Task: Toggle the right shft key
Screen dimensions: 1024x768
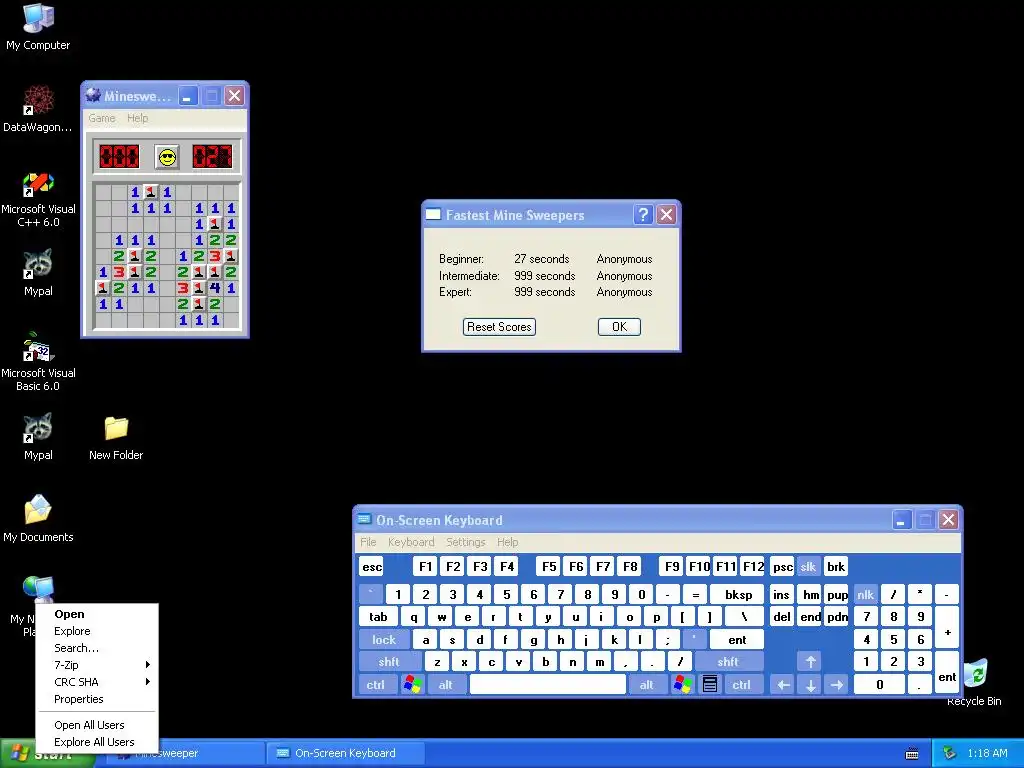Action: [x=728, y=662]
